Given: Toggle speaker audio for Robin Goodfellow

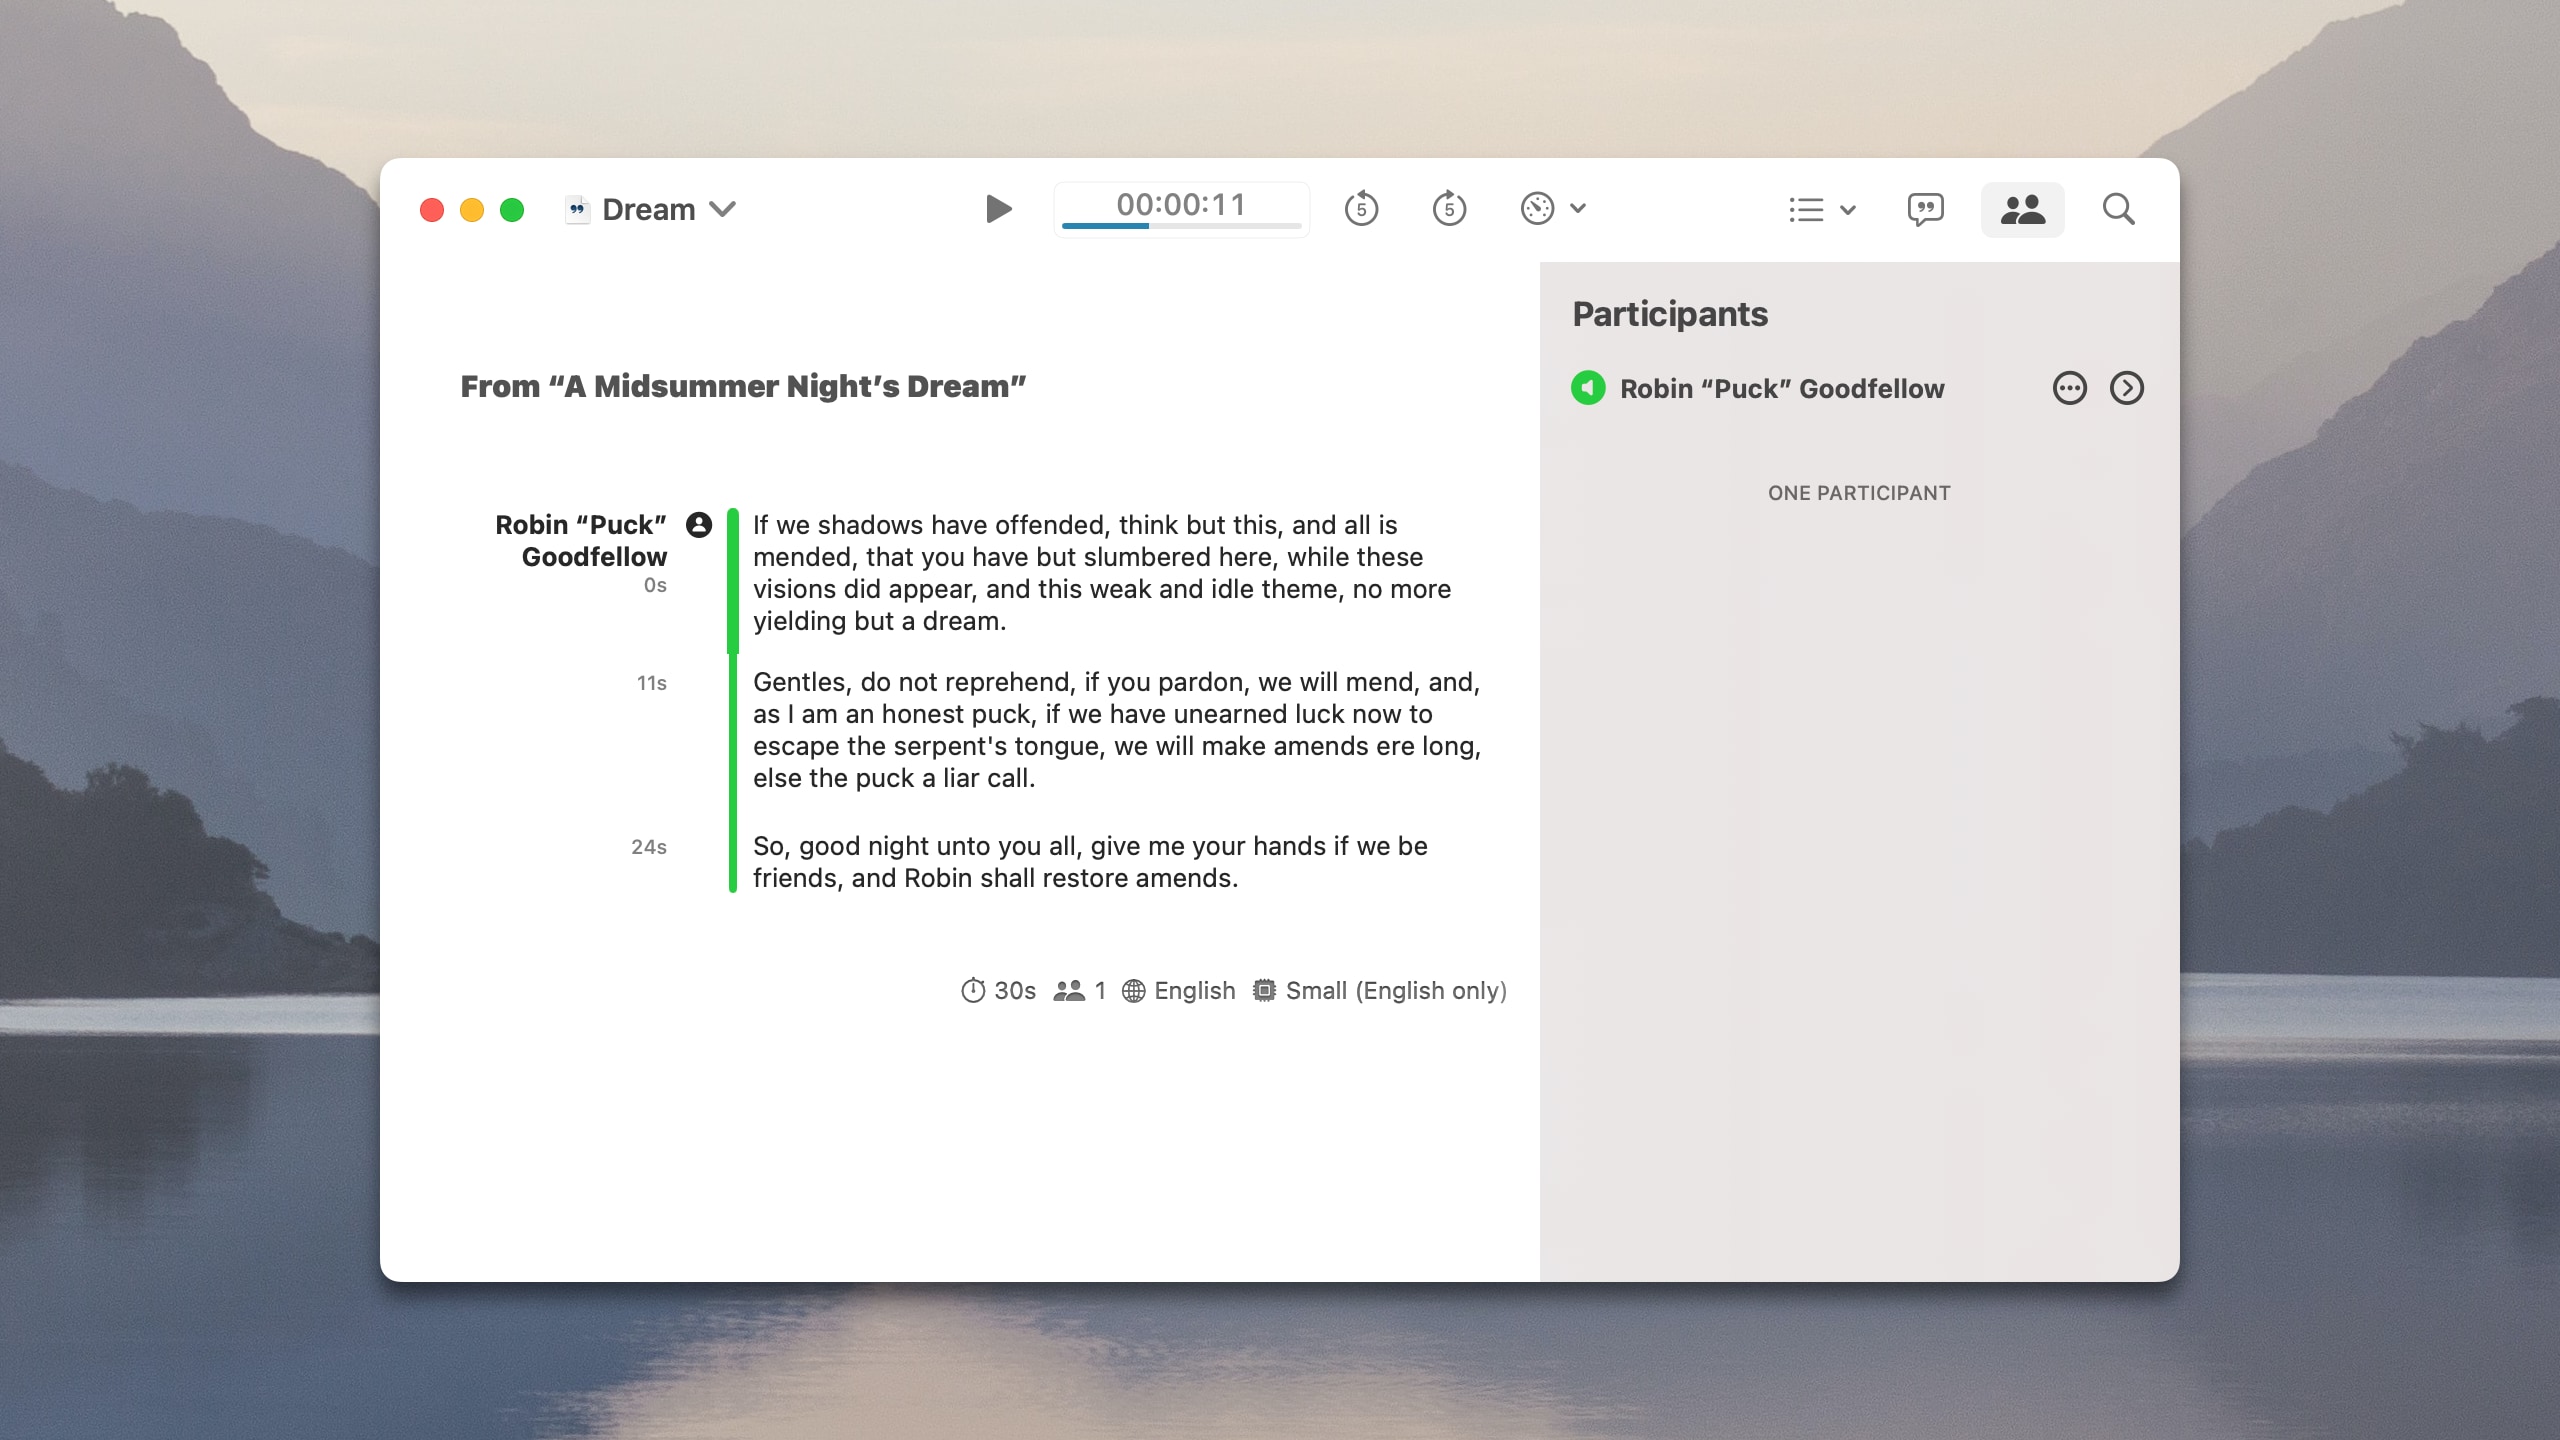Looking at the screenshot, I should coord(1588,388).
